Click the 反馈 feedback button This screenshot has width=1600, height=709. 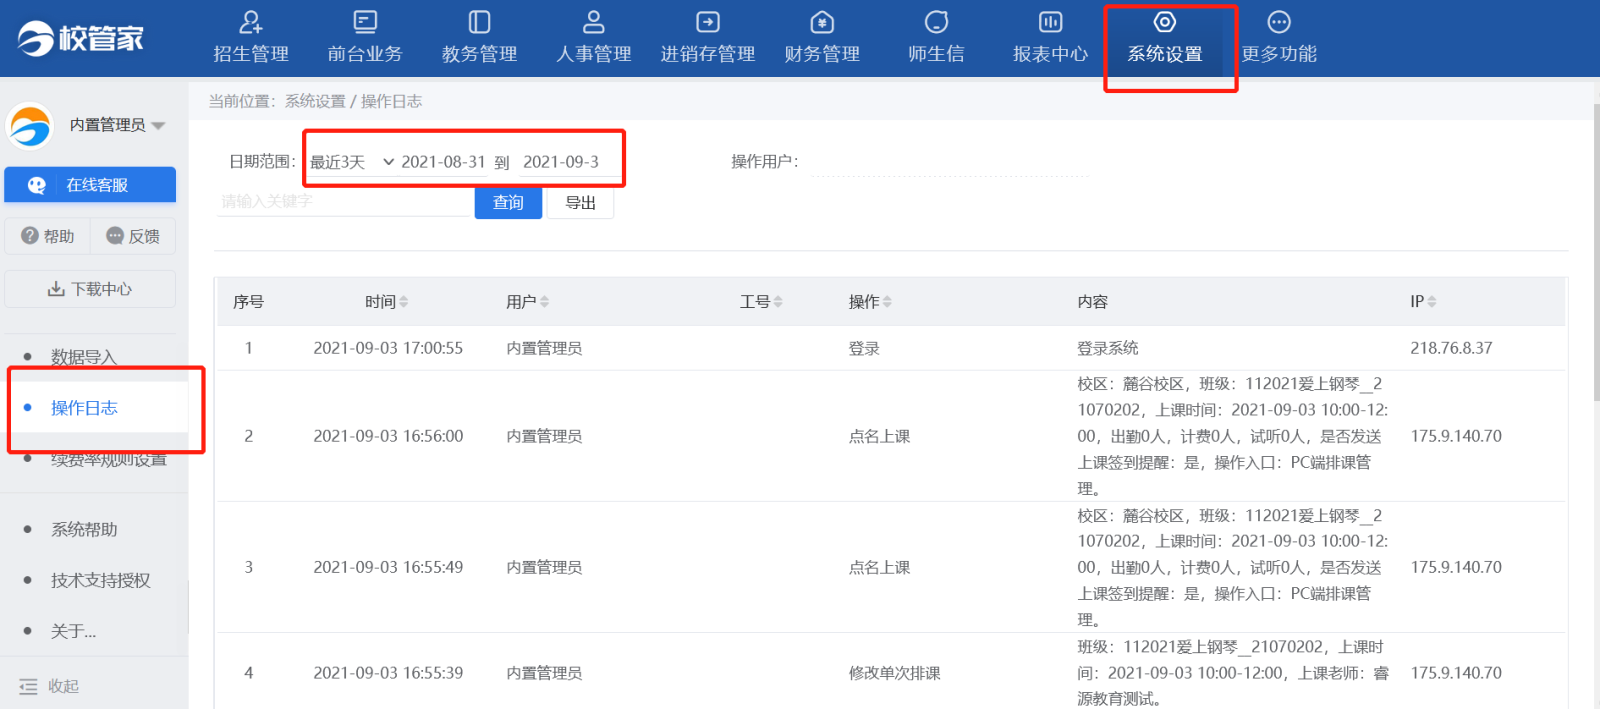click(x=133, y=236)
